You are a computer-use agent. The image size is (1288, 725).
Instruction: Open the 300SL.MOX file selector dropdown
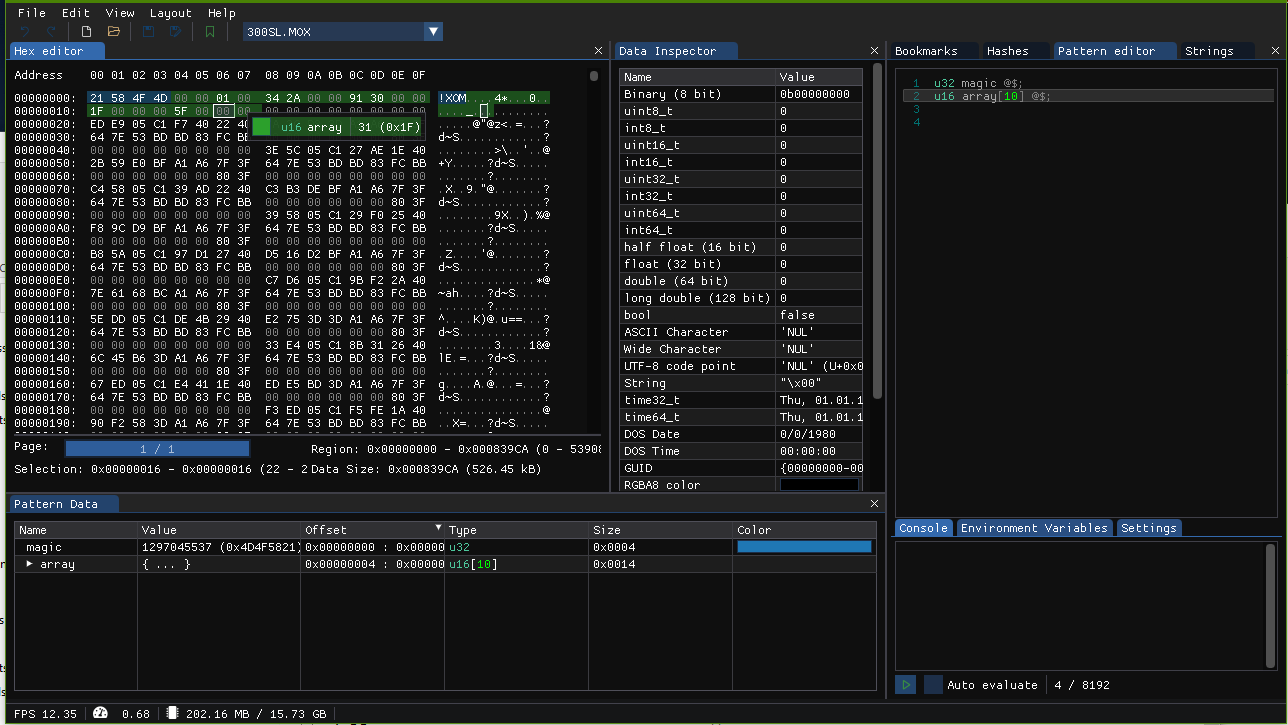tap(433, 31)
